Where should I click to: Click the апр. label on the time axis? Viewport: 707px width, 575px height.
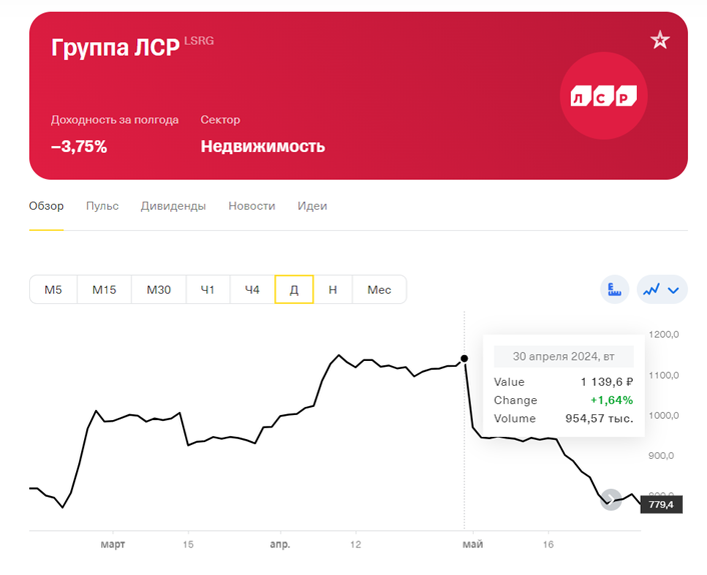(x=280, y=544)
